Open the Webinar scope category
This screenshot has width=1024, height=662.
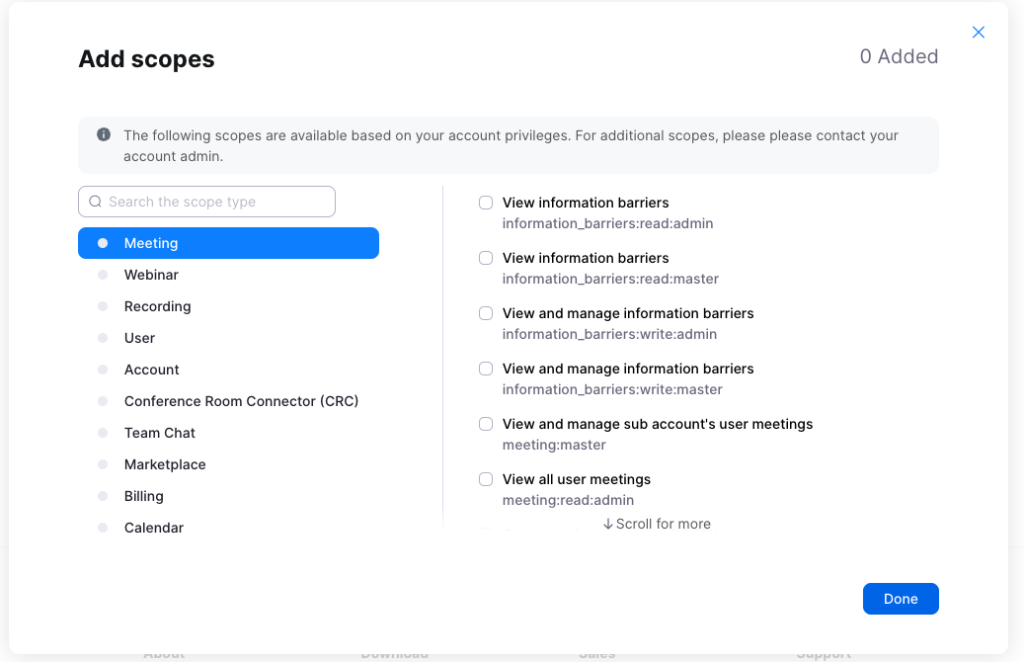[x=151, y=275]
